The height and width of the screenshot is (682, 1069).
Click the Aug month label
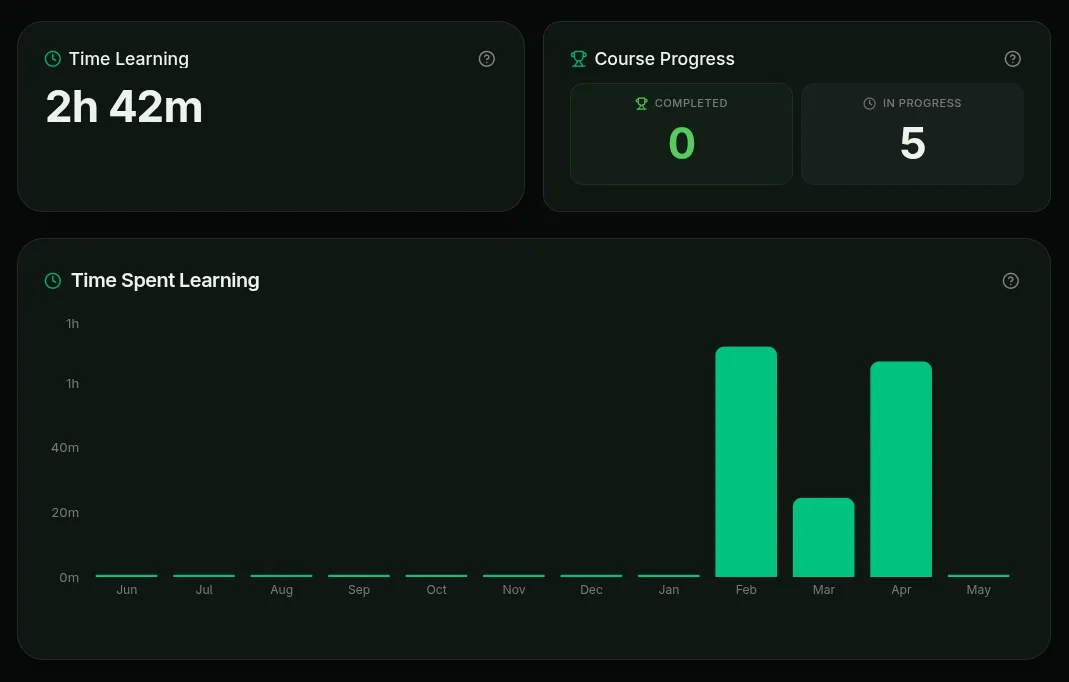pos(282,590)
